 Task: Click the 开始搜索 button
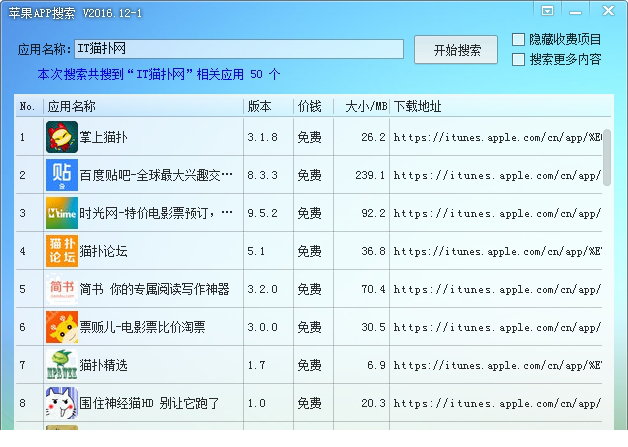456,50
